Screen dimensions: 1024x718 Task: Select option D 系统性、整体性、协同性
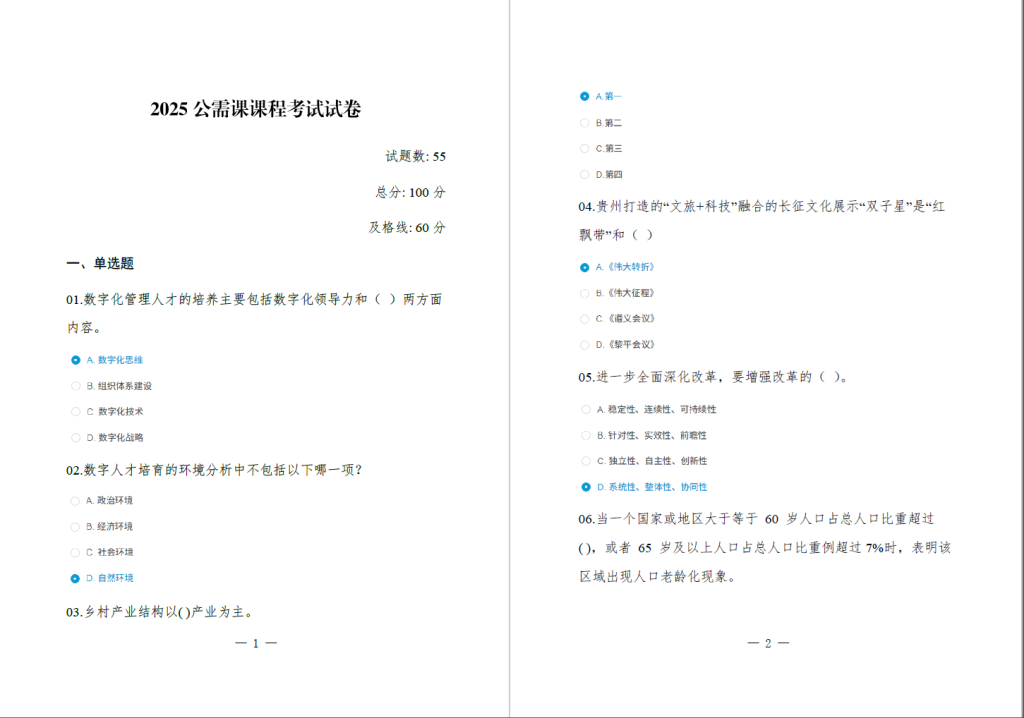[586, 487]
